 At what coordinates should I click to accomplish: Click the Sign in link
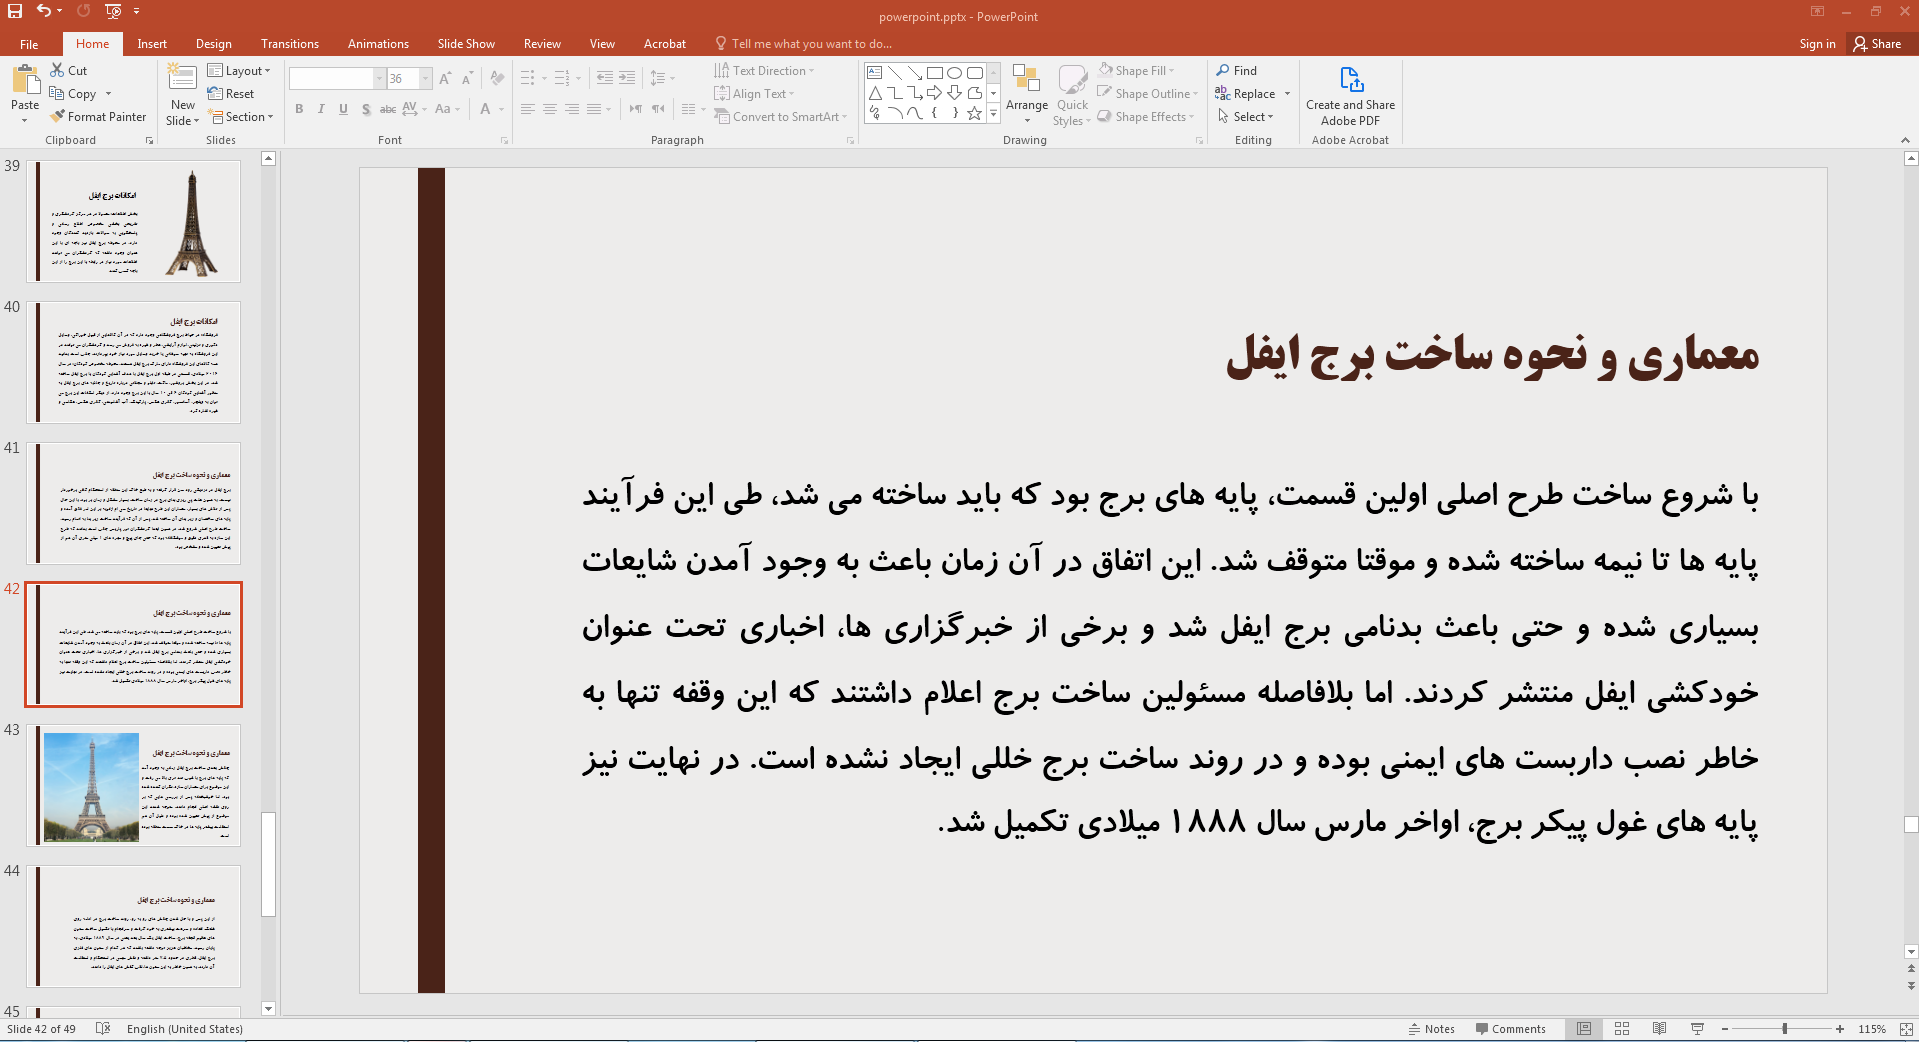[x=1817, y=44]
